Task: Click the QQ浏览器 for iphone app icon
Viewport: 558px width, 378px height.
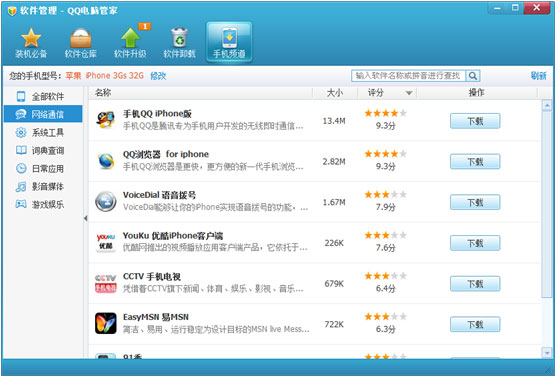Action: point(106,161)
